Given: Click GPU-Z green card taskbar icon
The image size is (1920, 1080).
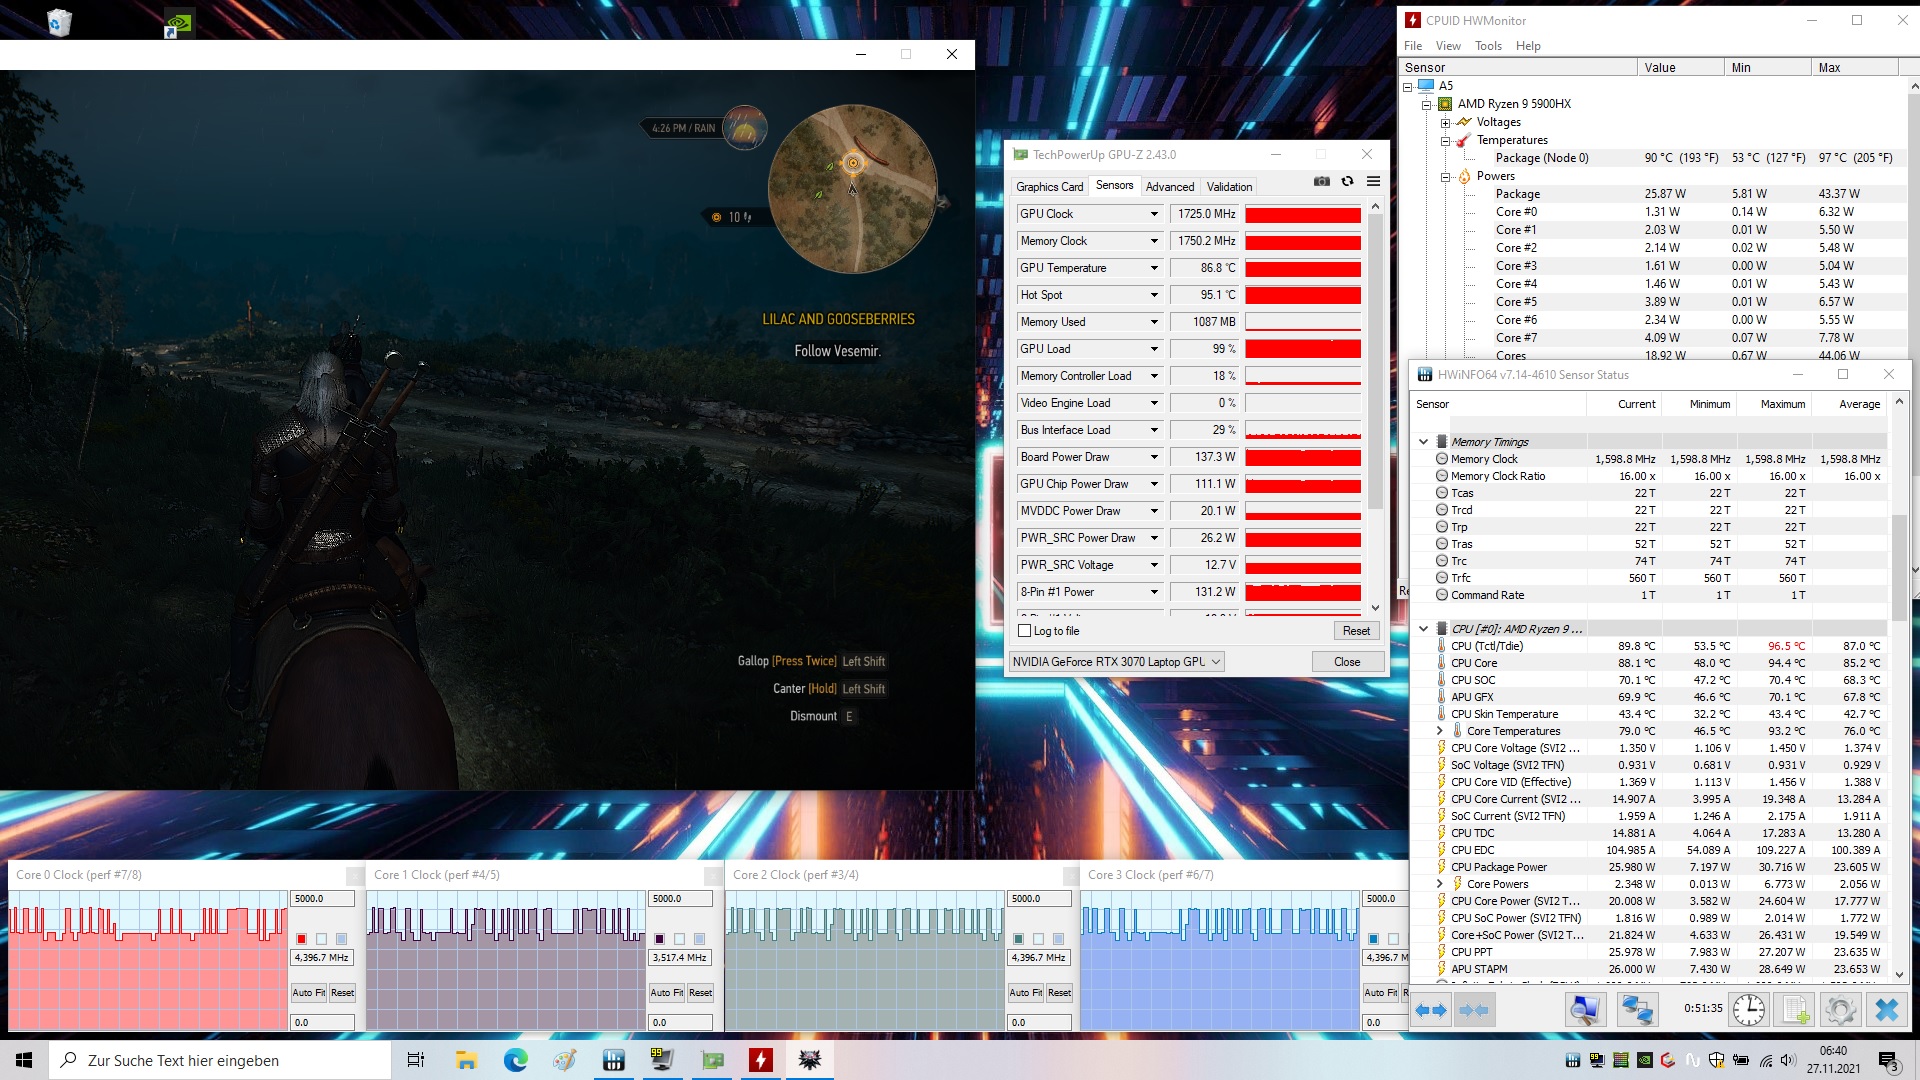Looking at the screenshot, I should [712, 1060].
